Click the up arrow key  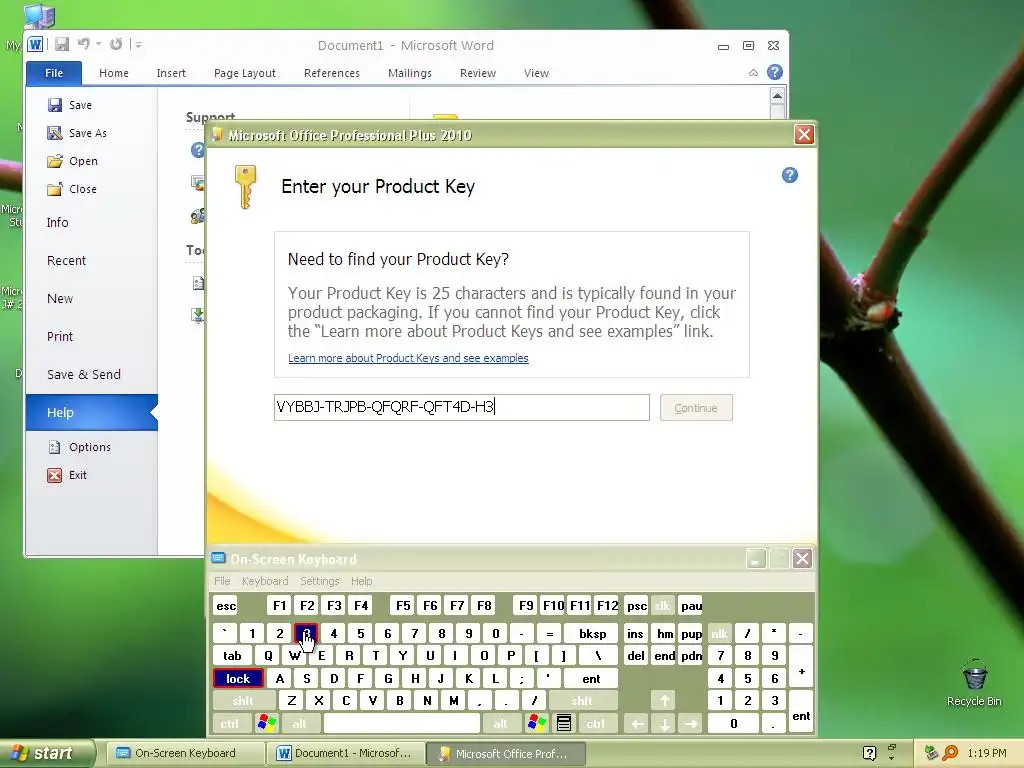click(x=664, y=701)
